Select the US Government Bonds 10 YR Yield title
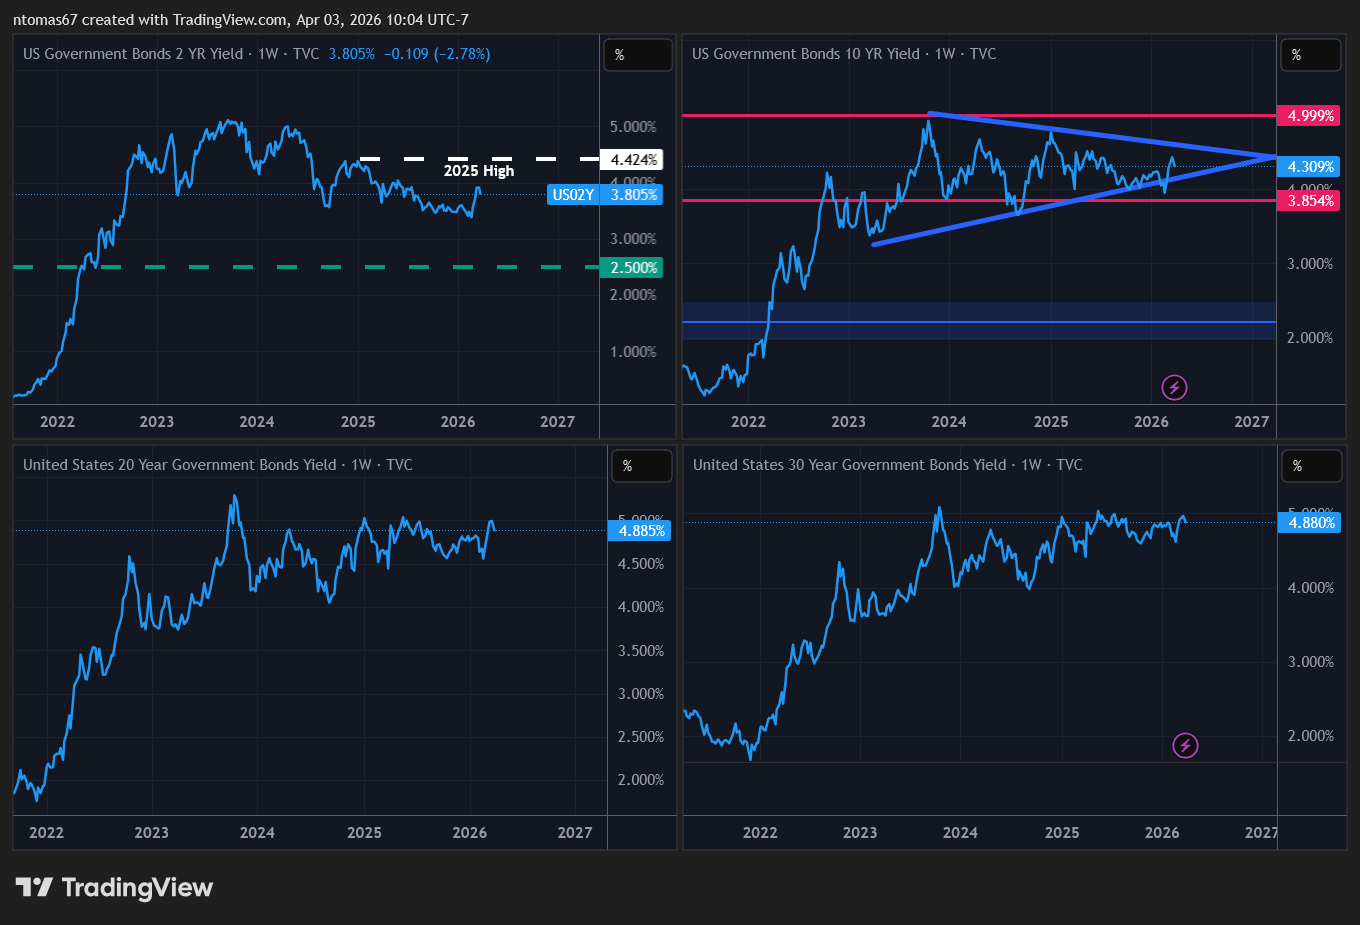 (805, 54)
